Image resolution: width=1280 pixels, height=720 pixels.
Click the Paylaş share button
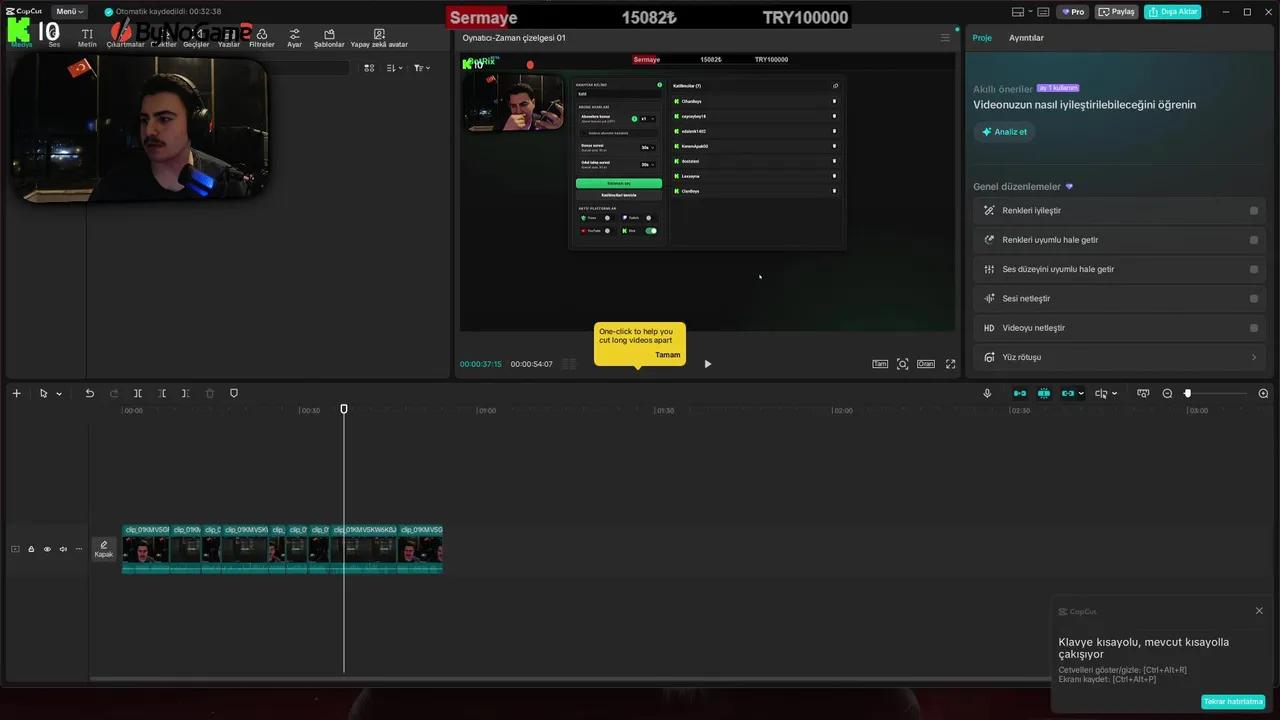tap(1117, 12)
